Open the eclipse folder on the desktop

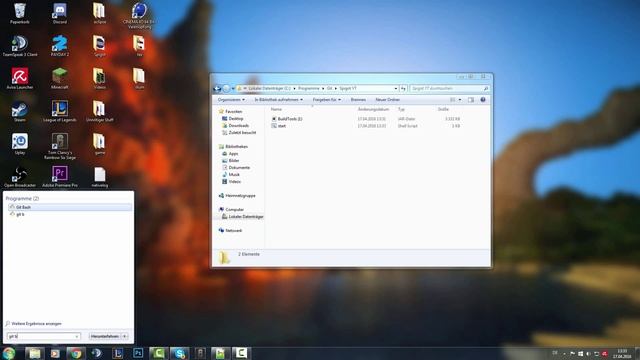tap(99, 13)
